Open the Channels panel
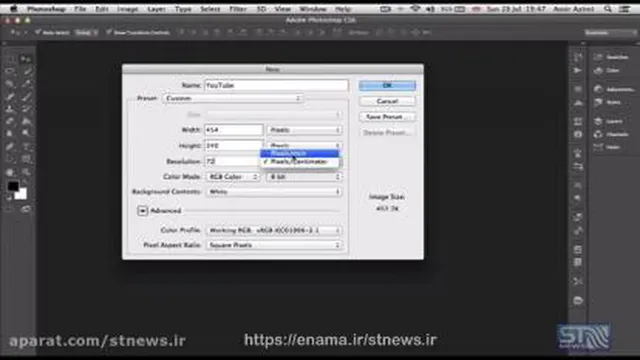Image resolution: width=640 pixels, height=360 pixels. pos(611,134)
